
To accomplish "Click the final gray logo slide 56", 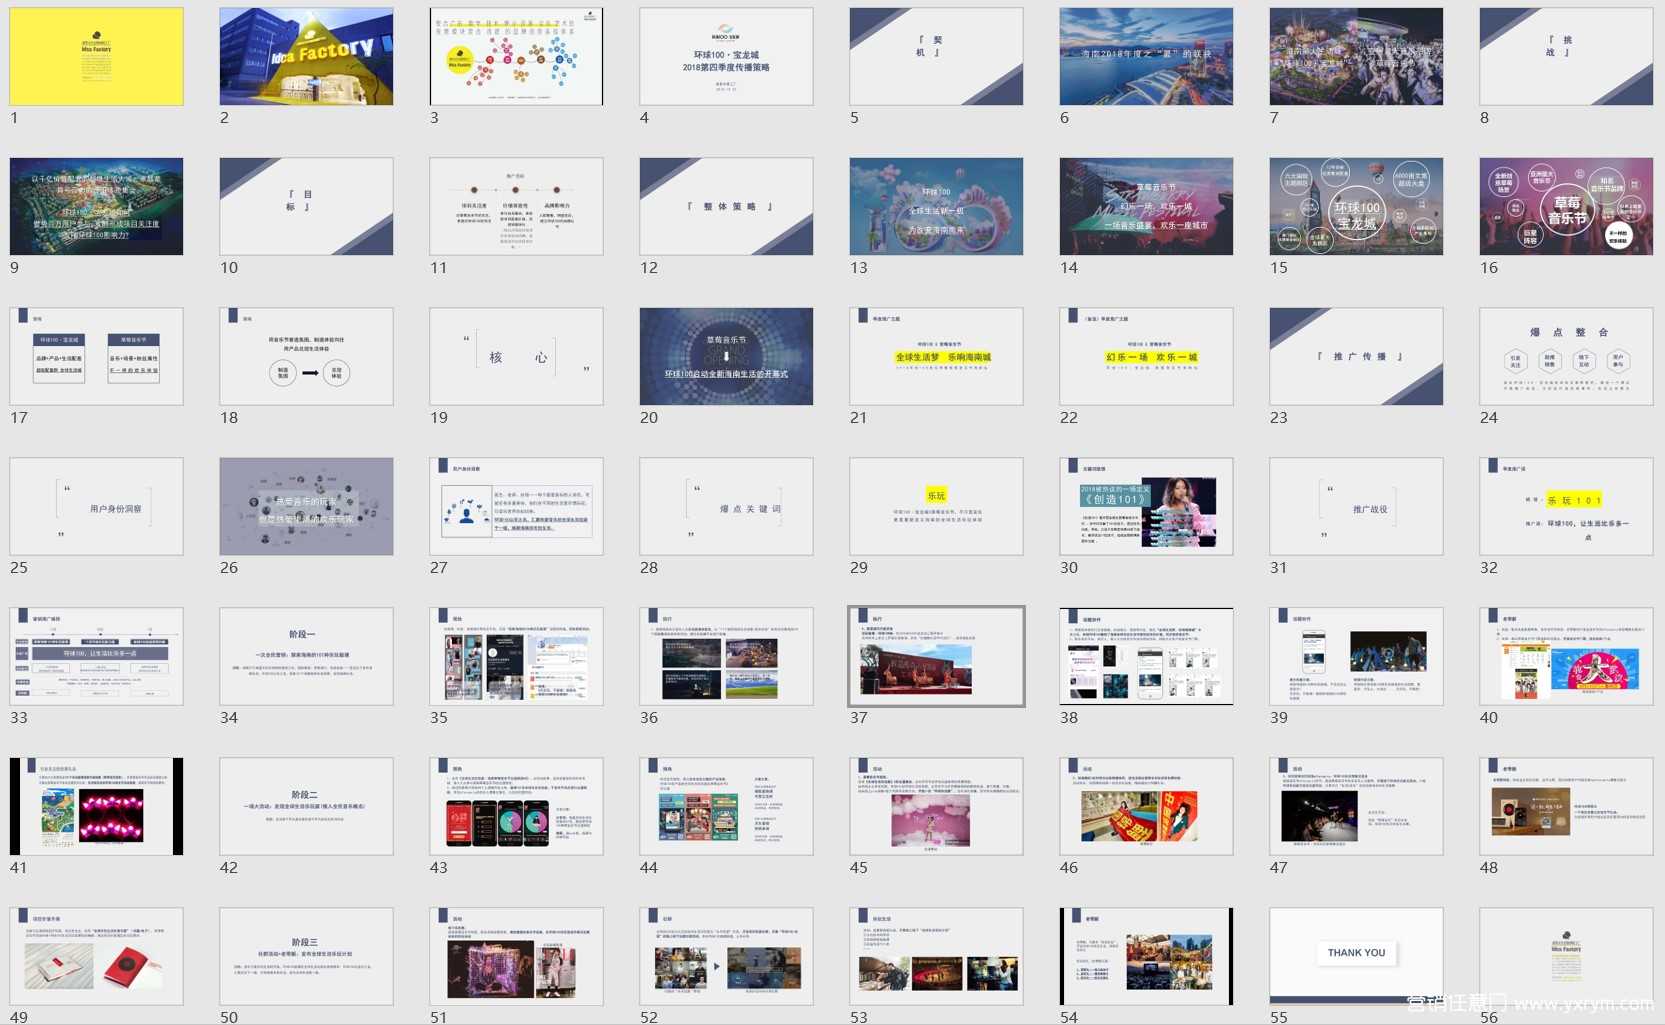I will 1566,956.
